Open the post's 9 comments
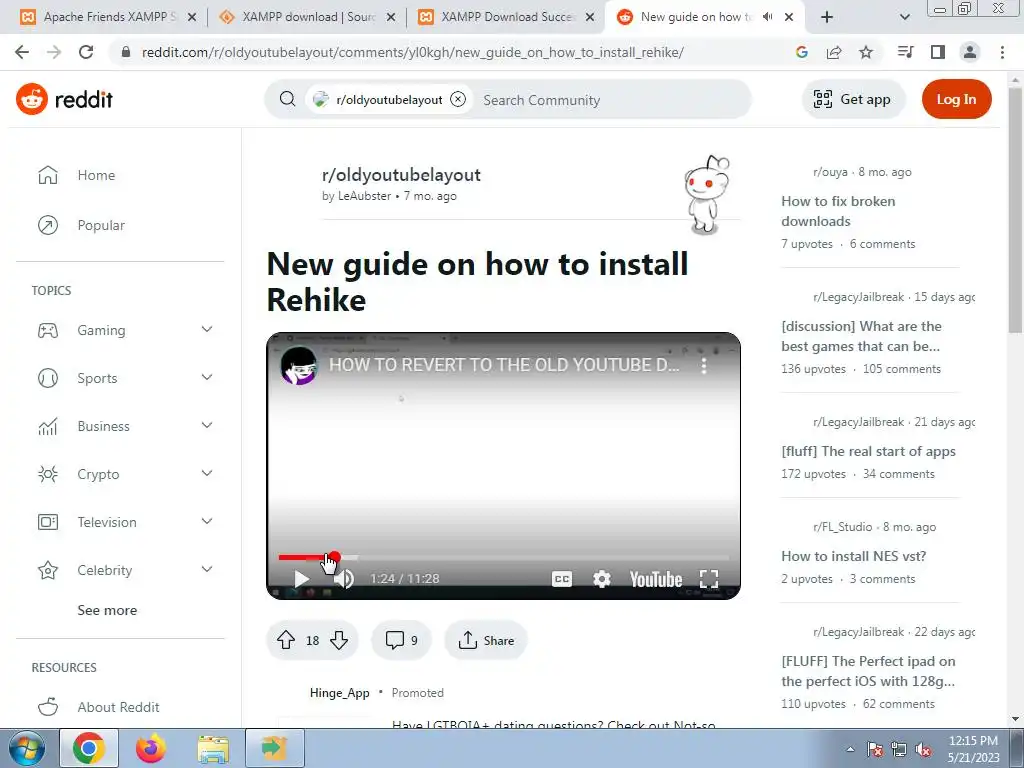Image resolution: width=1024 pixels, height=768 pixels. coord(401,640)
